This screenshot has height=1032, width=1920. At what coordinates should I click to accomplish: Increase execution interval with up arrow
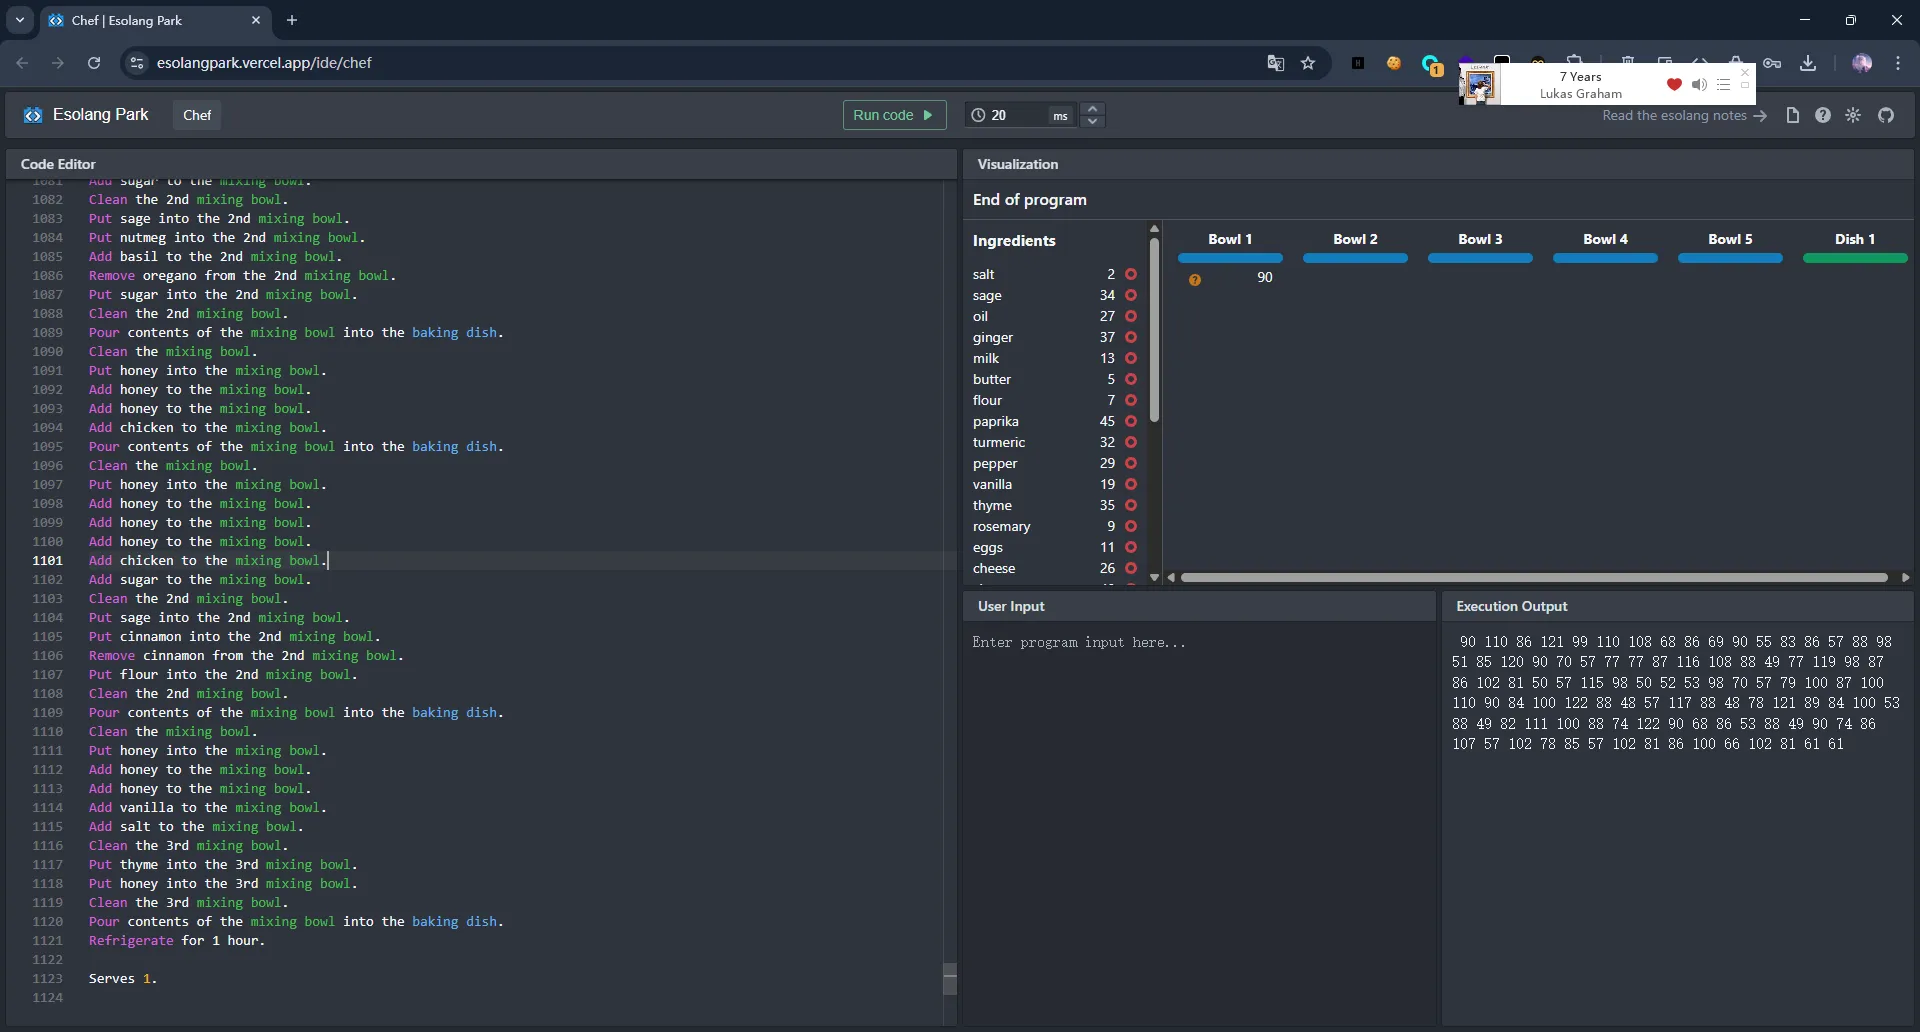pyautogui.click(x=1093, y=108)
